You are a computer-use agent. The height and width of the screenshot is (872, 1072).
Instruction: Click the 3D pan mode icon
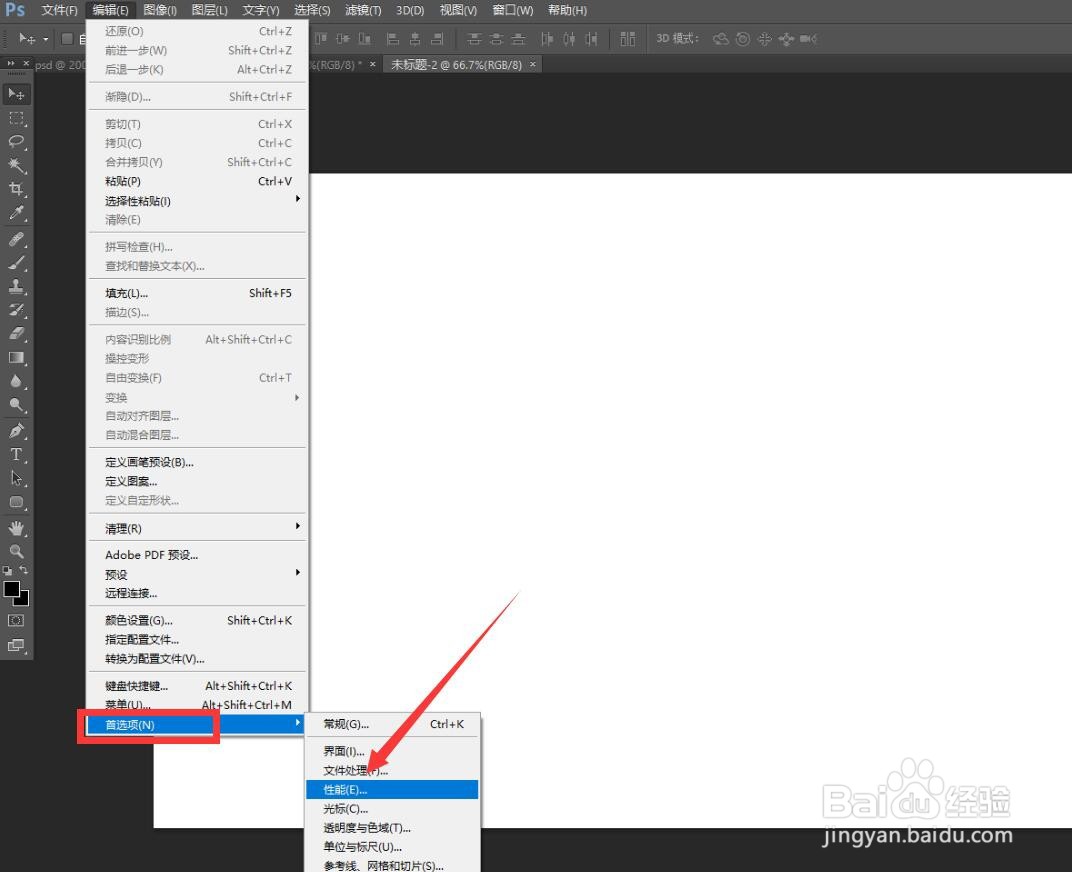pos(764,39)
